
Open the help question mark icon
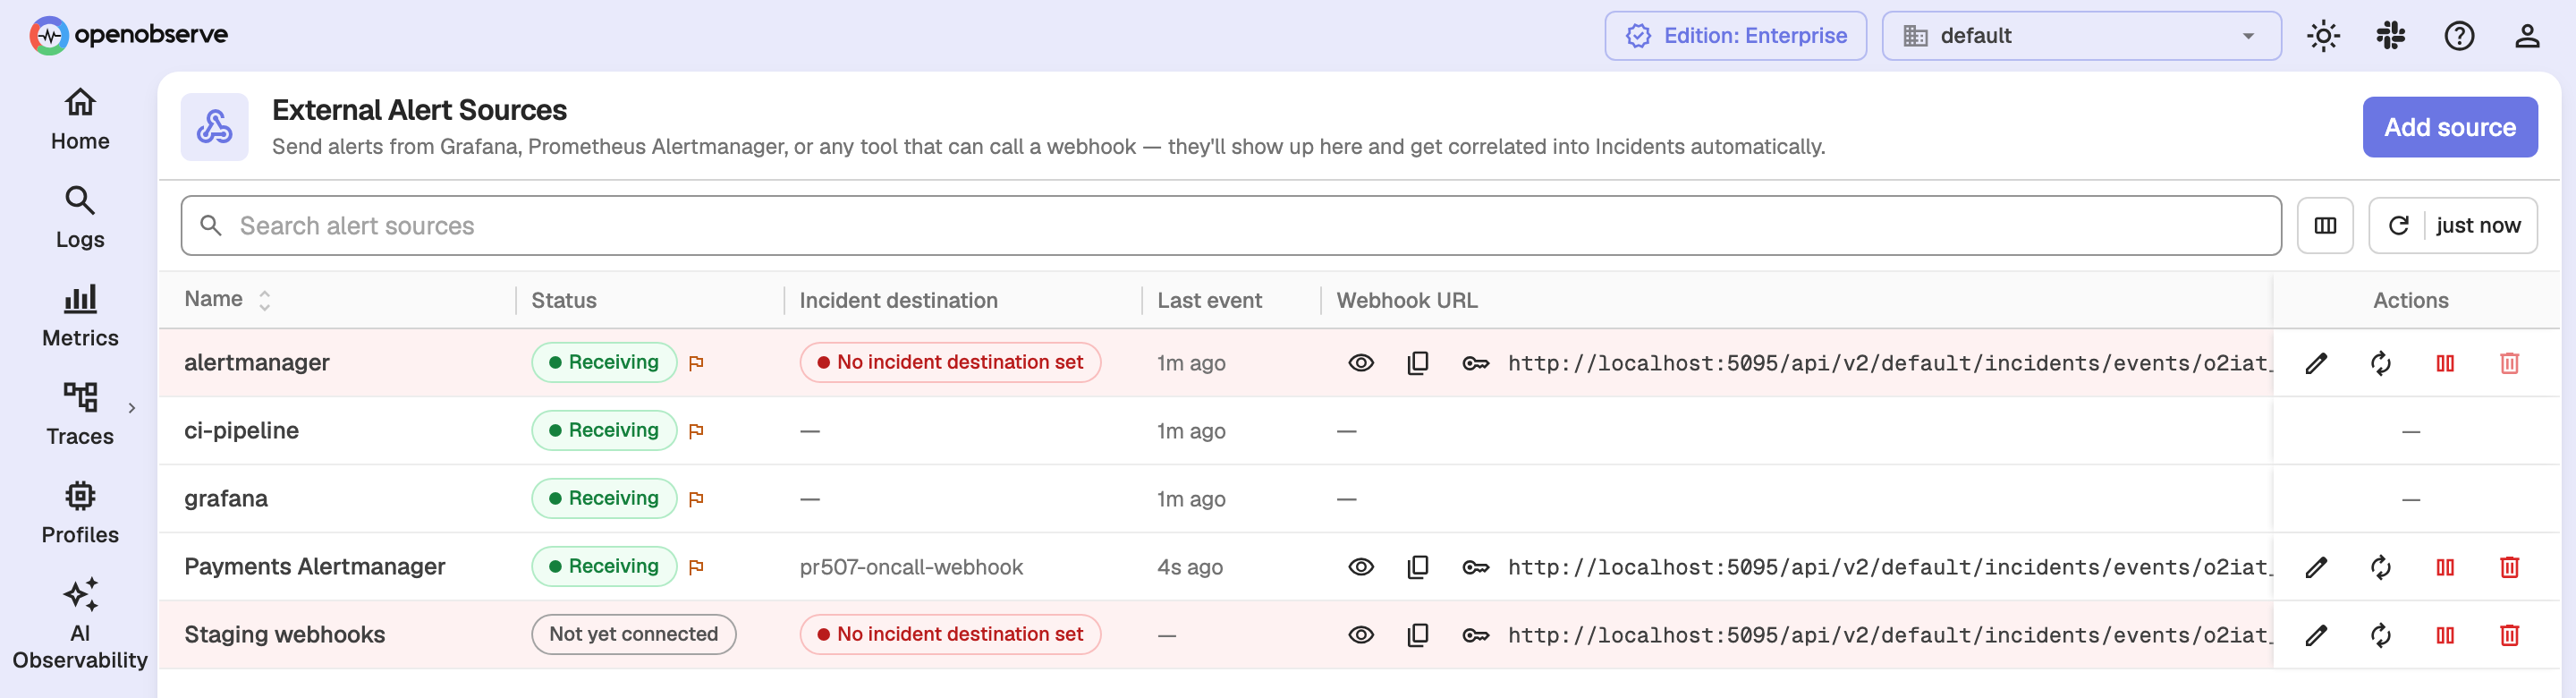[x=2459, y=36]
